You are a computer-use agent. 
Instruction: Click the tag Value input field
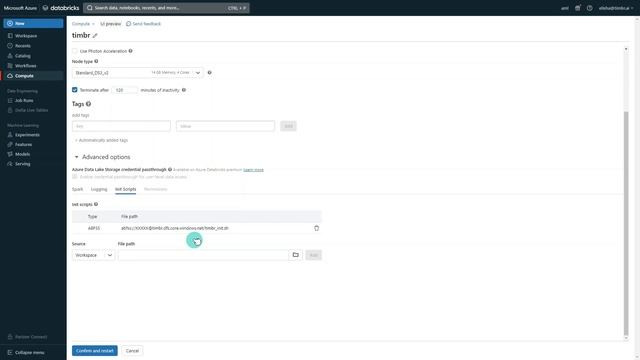(225, 126)
